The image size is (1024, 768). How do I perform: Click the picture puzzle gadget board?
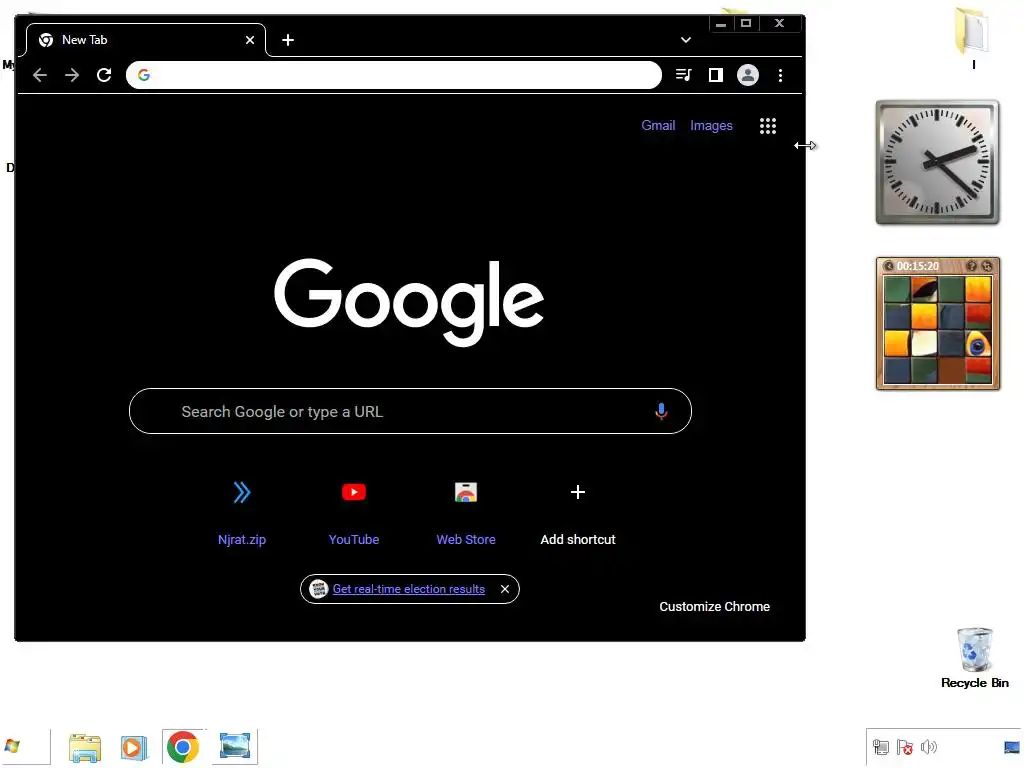(937, 330)
